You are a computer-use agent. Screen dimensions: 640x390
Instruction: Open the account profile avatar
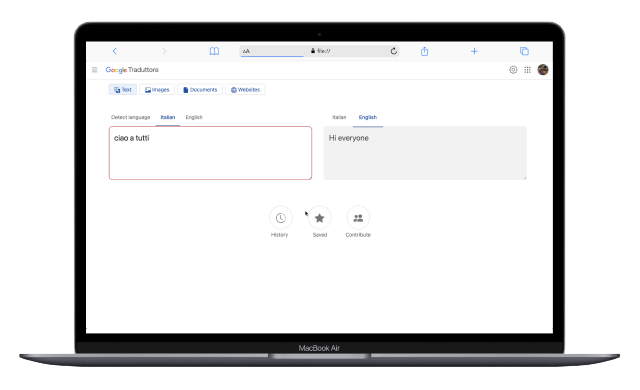pos(543,70)
